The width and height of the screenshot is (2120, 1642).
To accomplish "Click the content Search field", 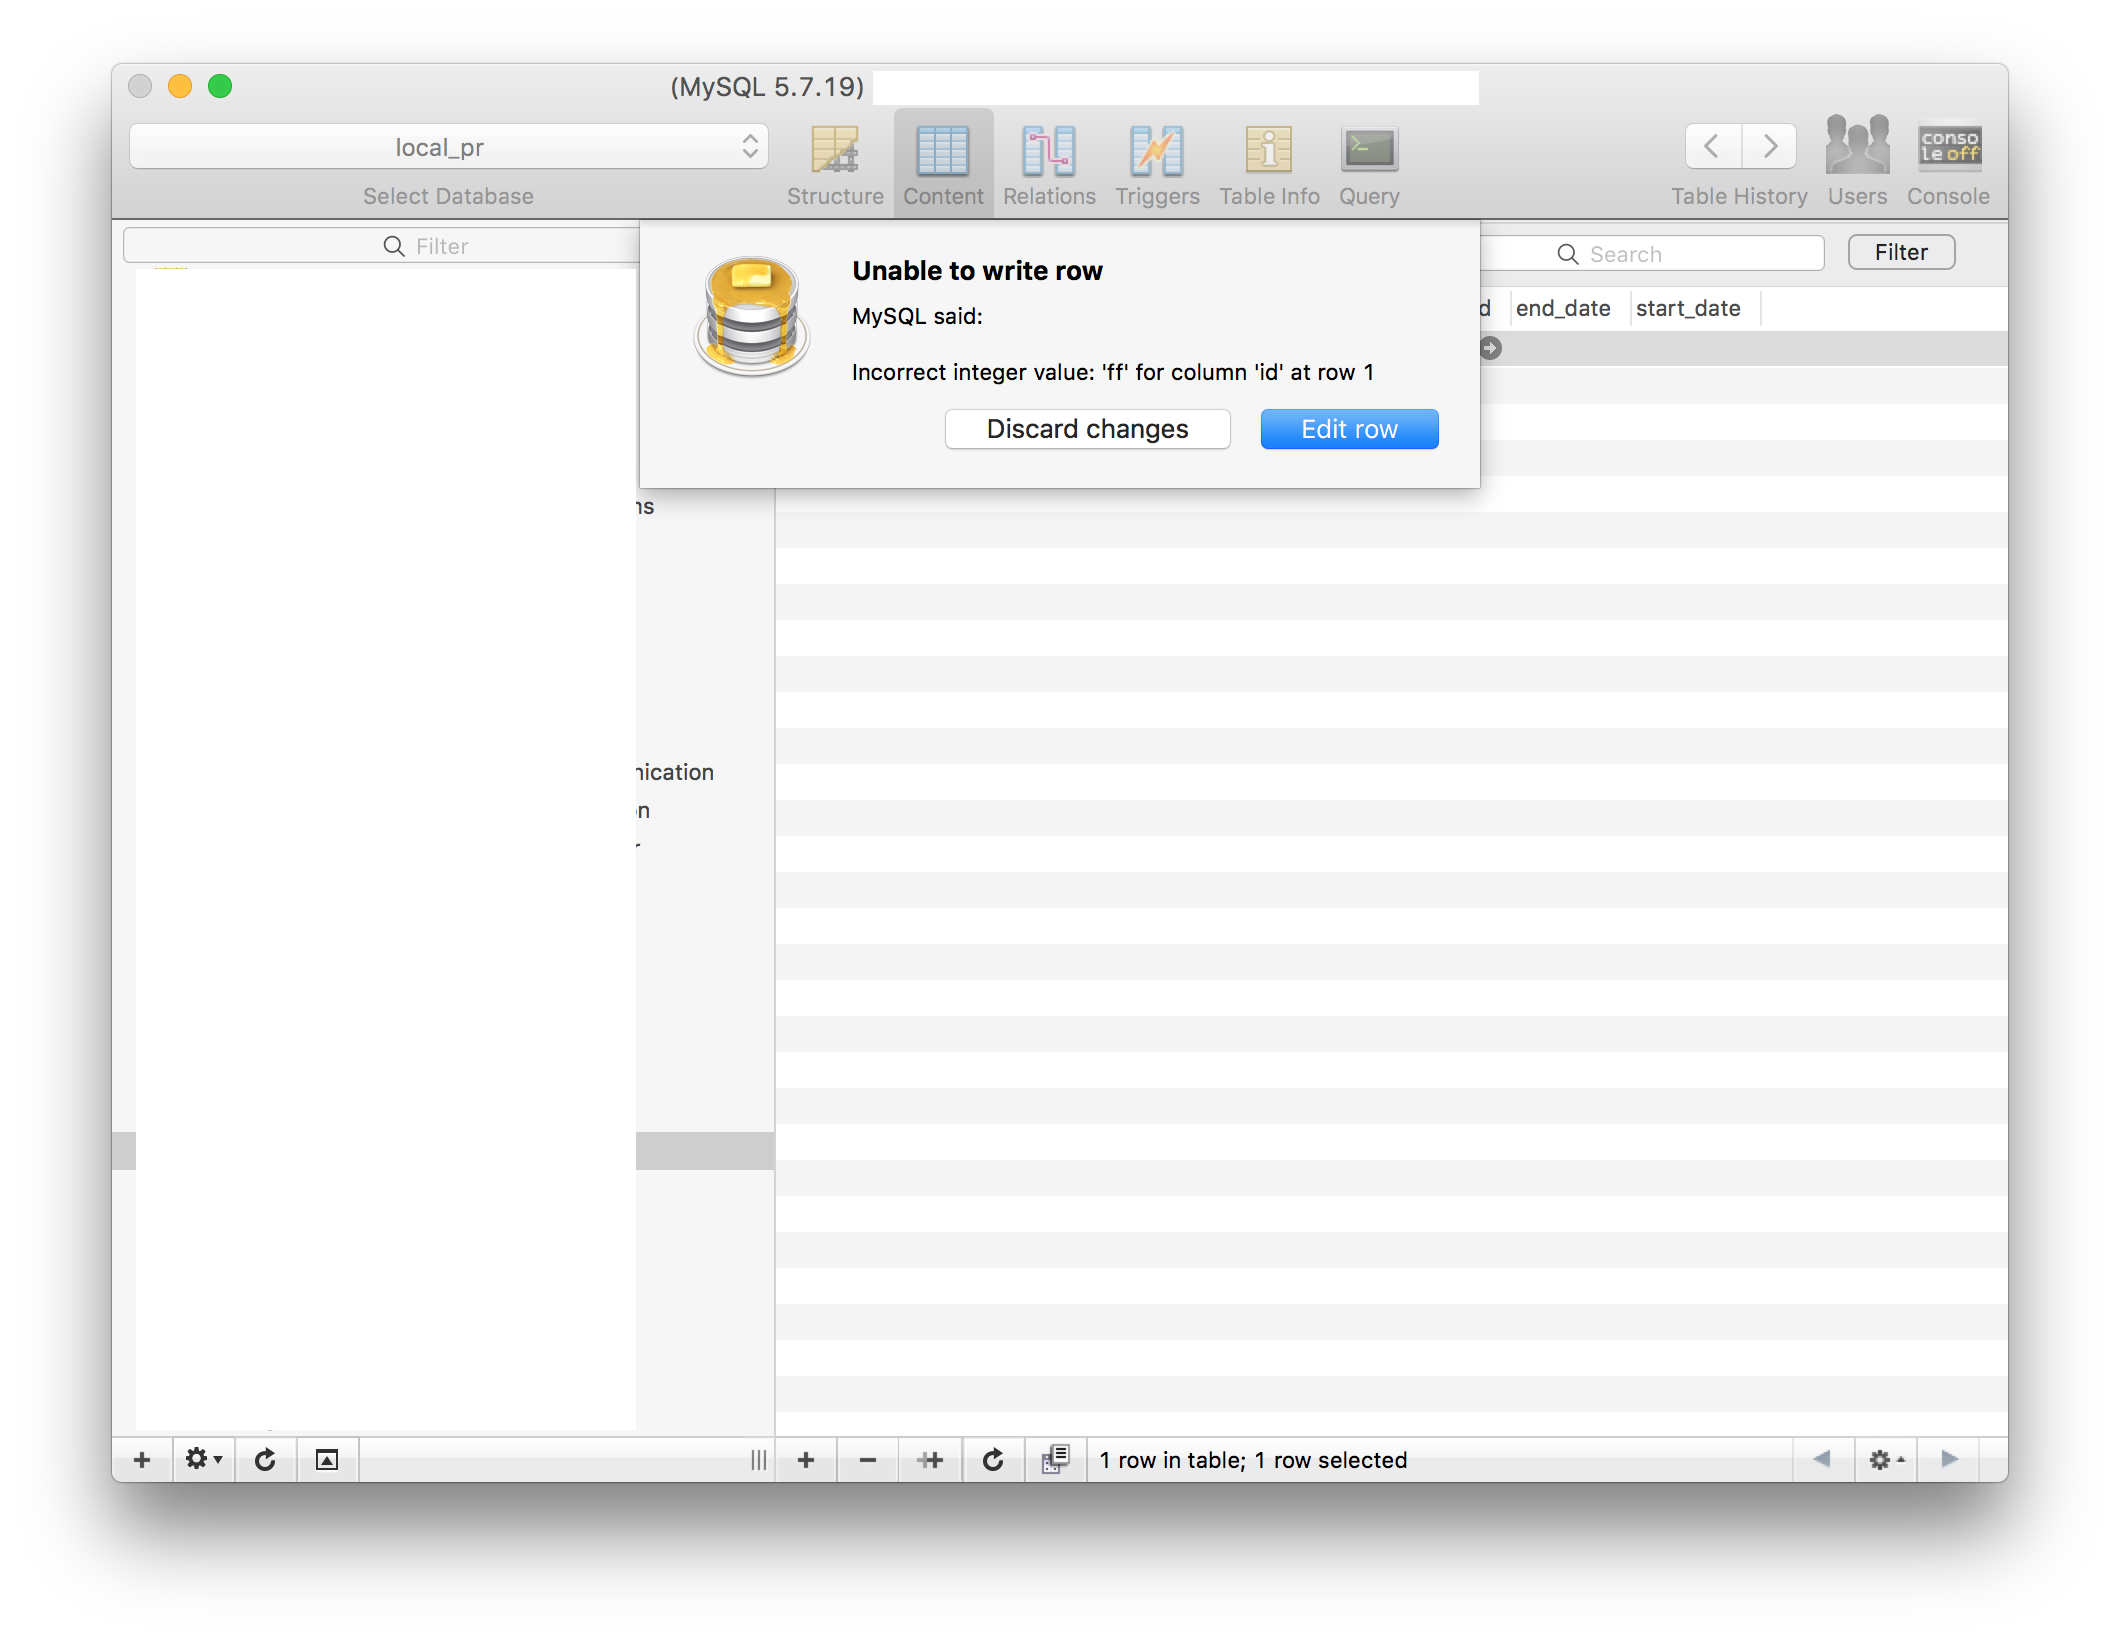I will 1652,254.
